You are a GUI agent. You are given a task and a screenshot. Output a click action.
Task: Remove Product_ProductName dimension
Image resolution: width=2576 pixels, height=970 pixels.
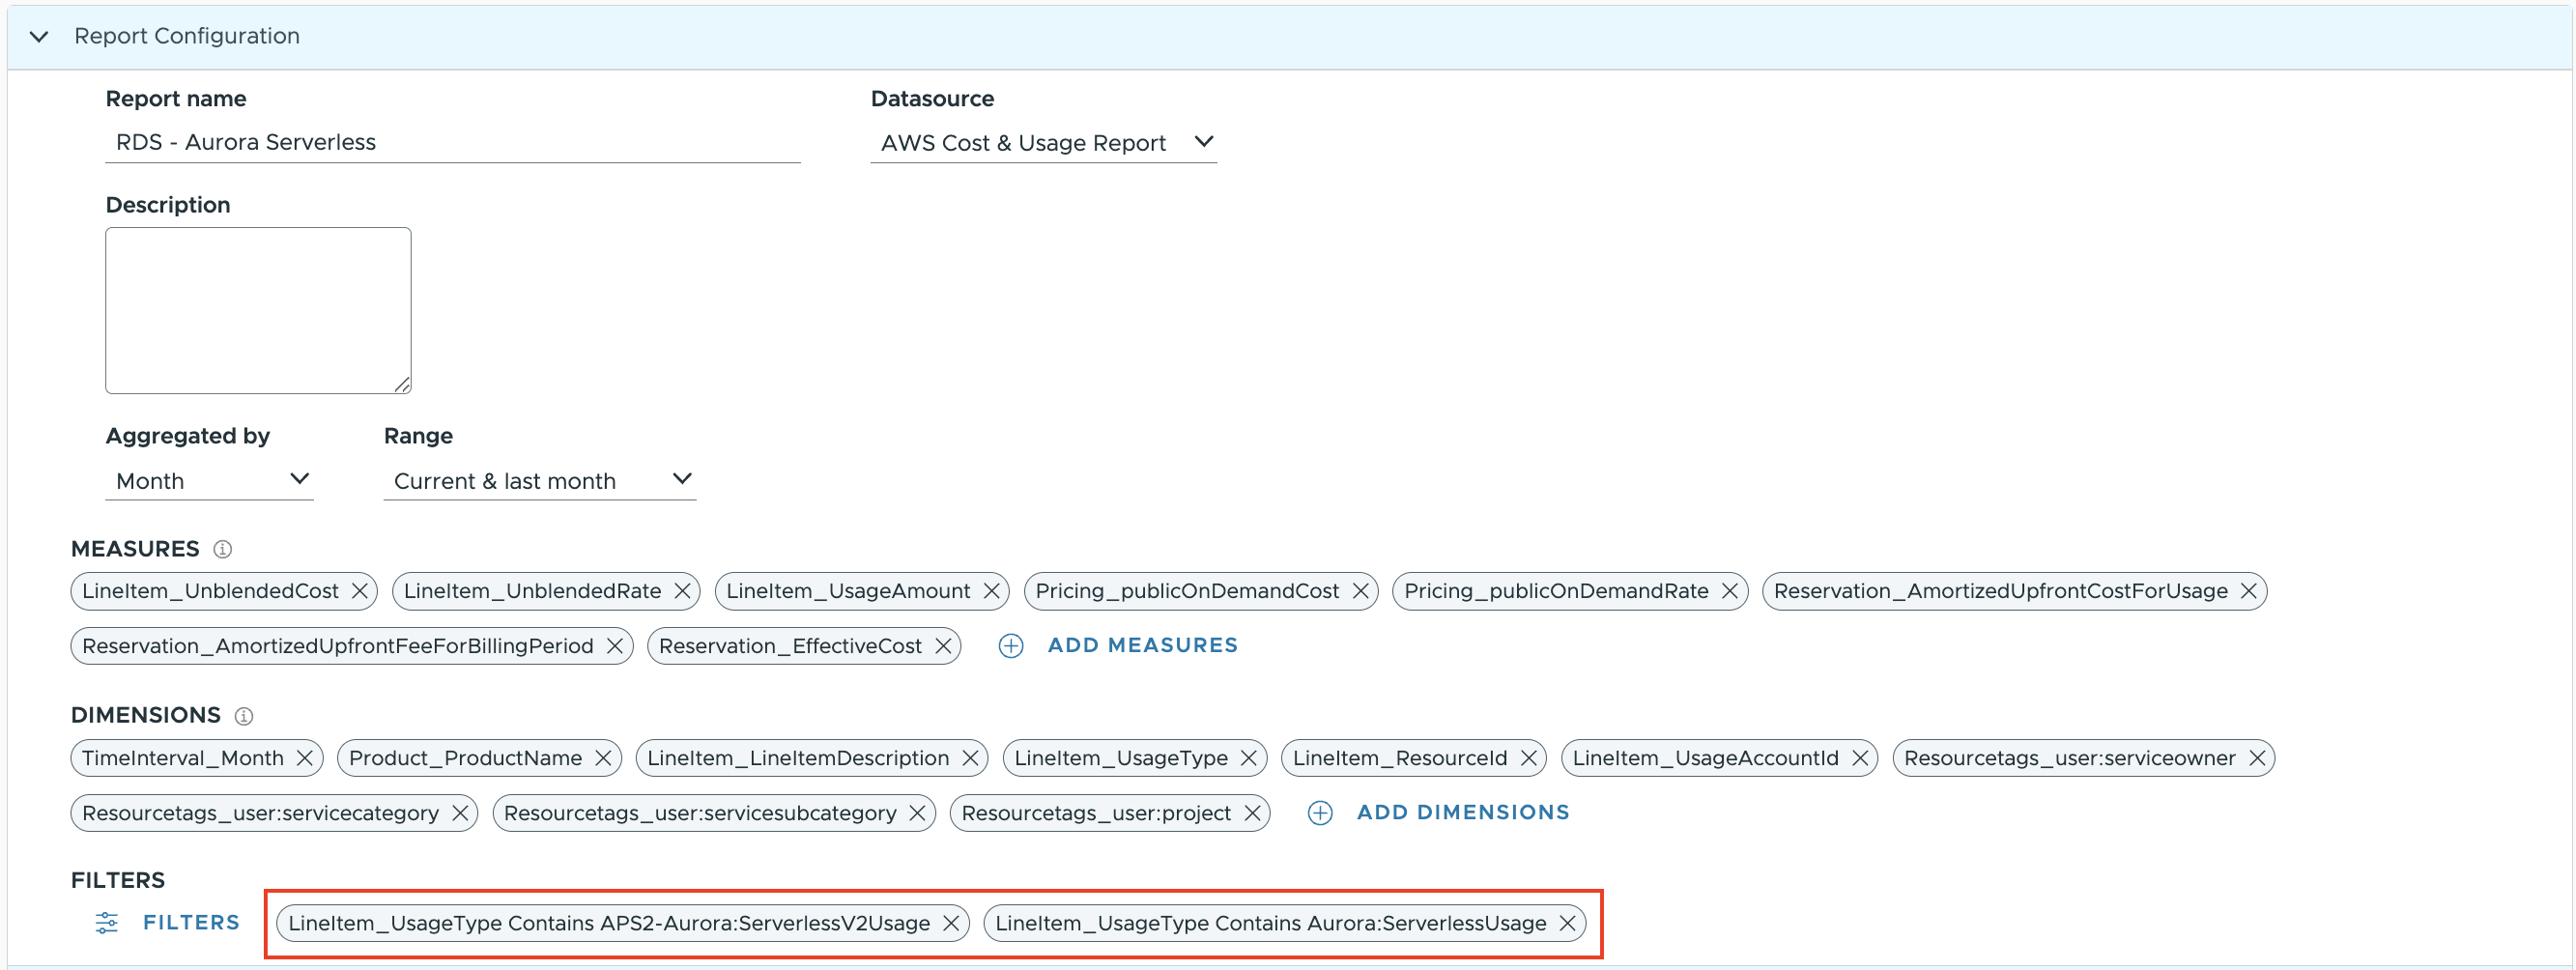point(603,758)
